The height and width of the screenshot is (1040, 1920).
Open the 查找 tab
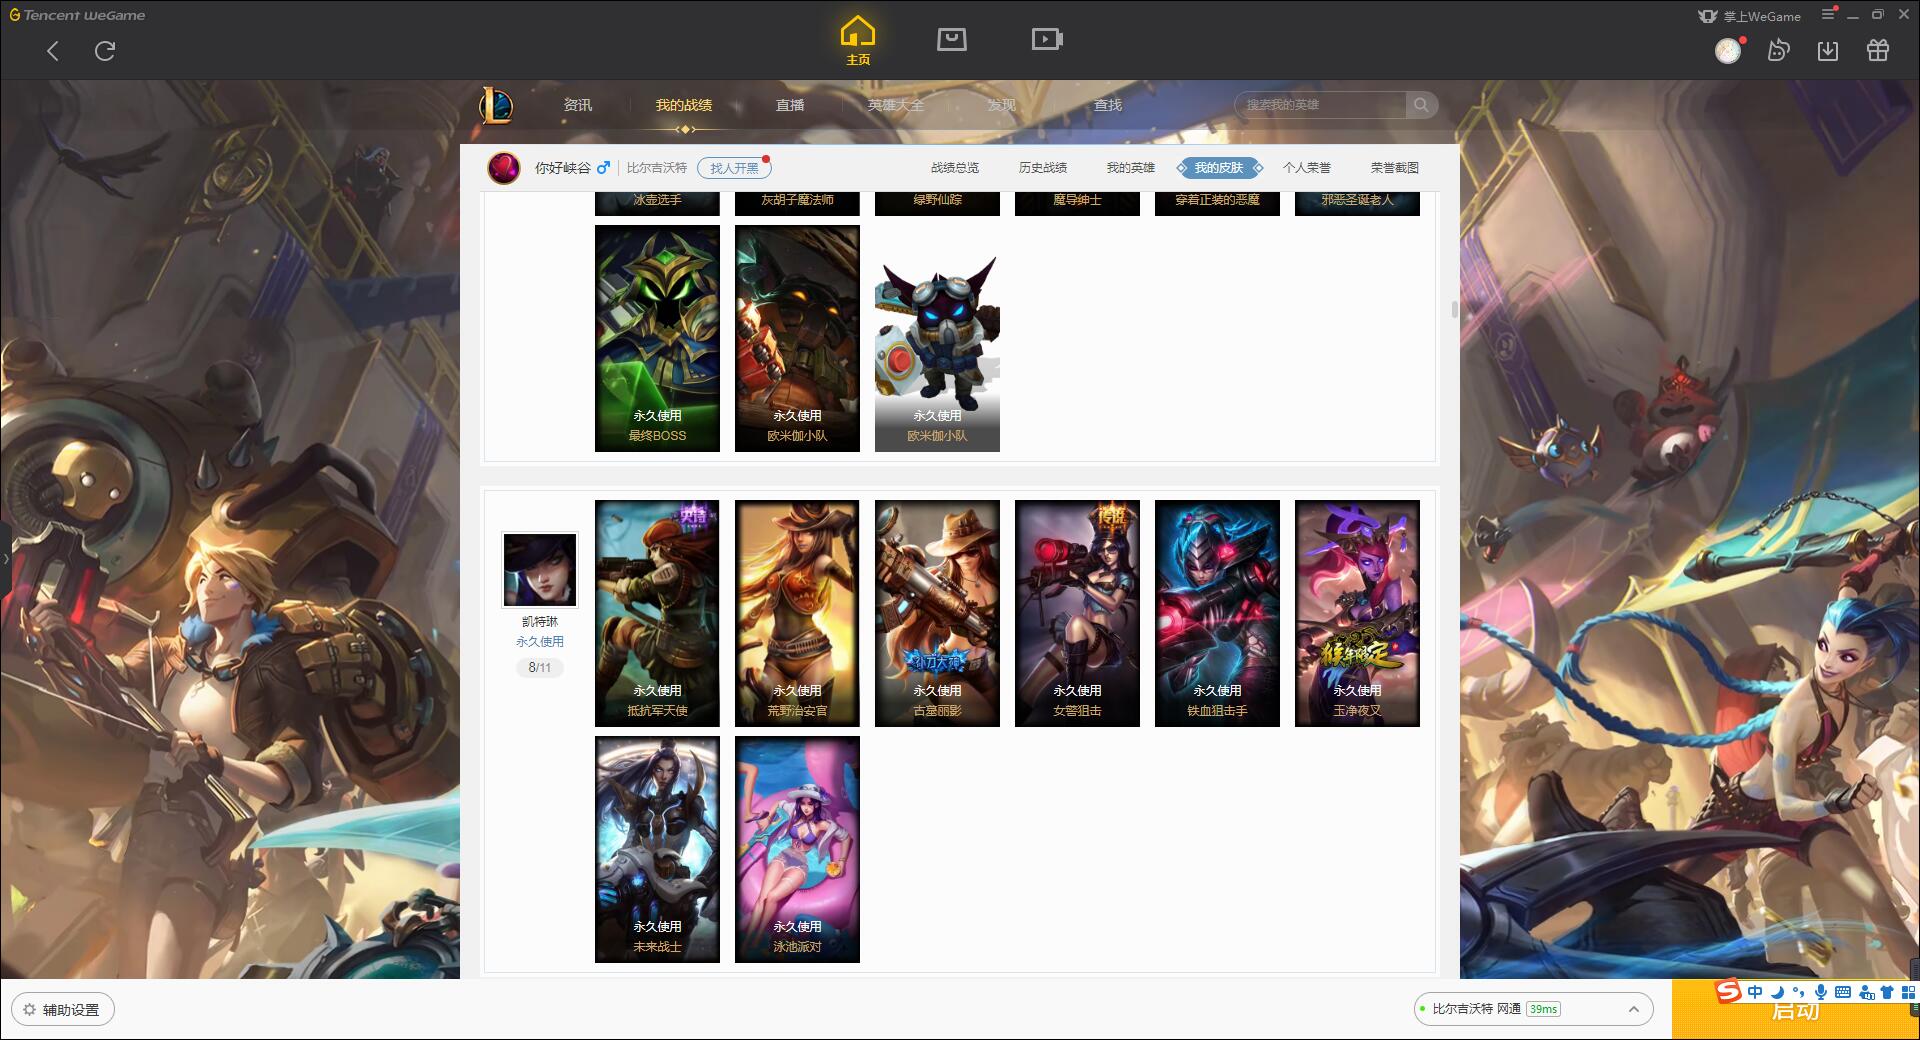(1108, 105)
